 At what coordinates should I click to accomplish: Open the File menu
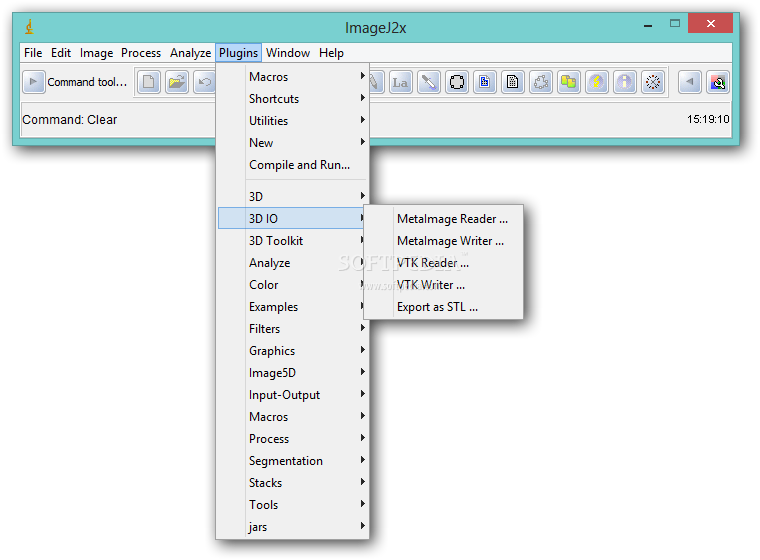(x=33, y=52)
